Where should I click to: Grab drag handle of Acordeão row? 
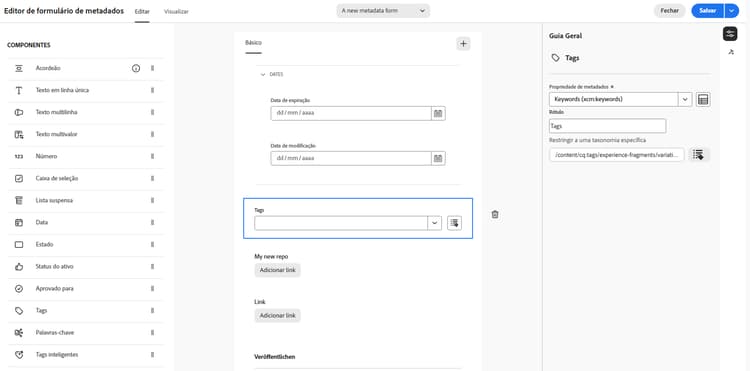153,68
